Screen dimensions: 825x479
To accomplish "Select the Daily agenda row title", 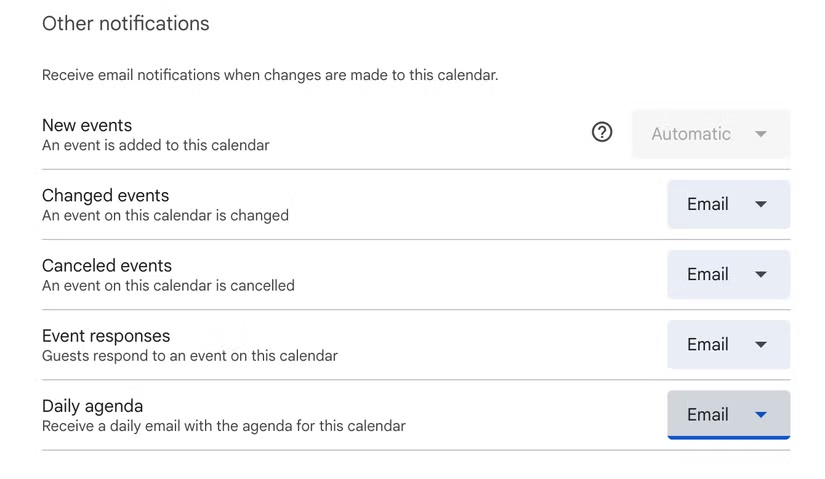I will (92, 405).
